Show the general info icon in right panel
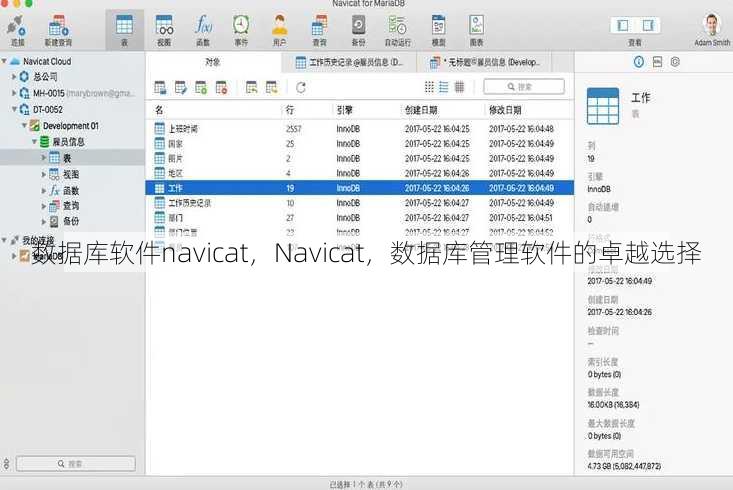Screen dimensions: 733x490 639,62
